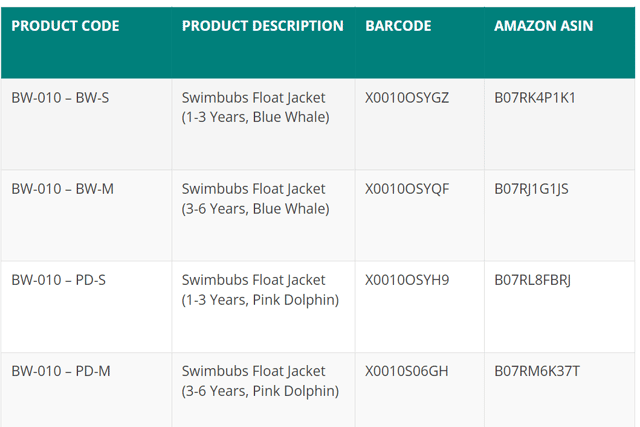Viewport: 640px width, 427px height.
Task: Click description for 1-3 Years Blue Whale jacket
Action: click(256, 107)
